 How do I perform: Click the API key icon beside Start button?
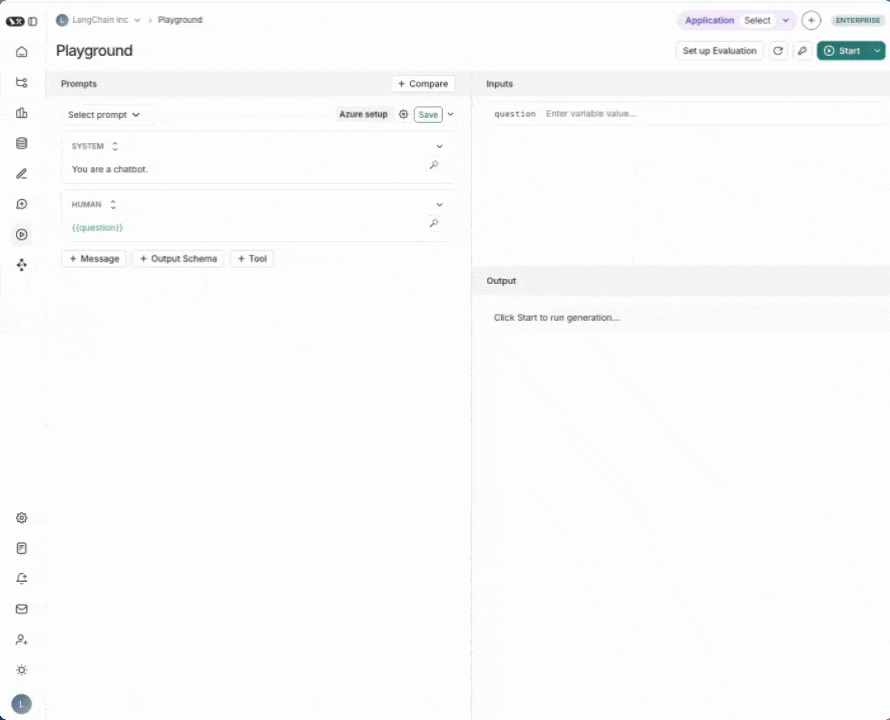[802, 51]
